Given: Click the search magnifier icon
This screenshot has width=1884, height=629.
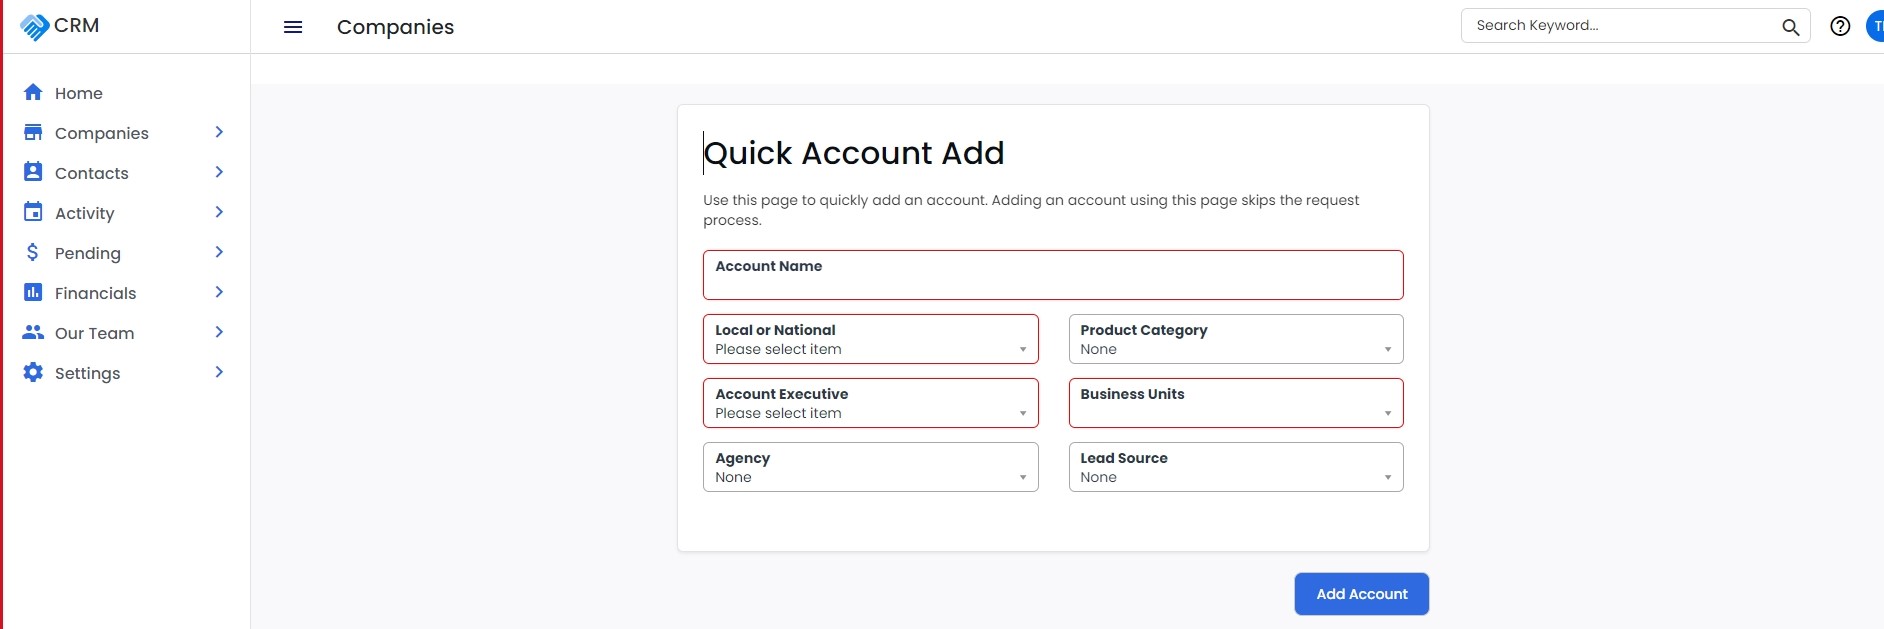Looking at the screenshot, I should coord(1790,27).
